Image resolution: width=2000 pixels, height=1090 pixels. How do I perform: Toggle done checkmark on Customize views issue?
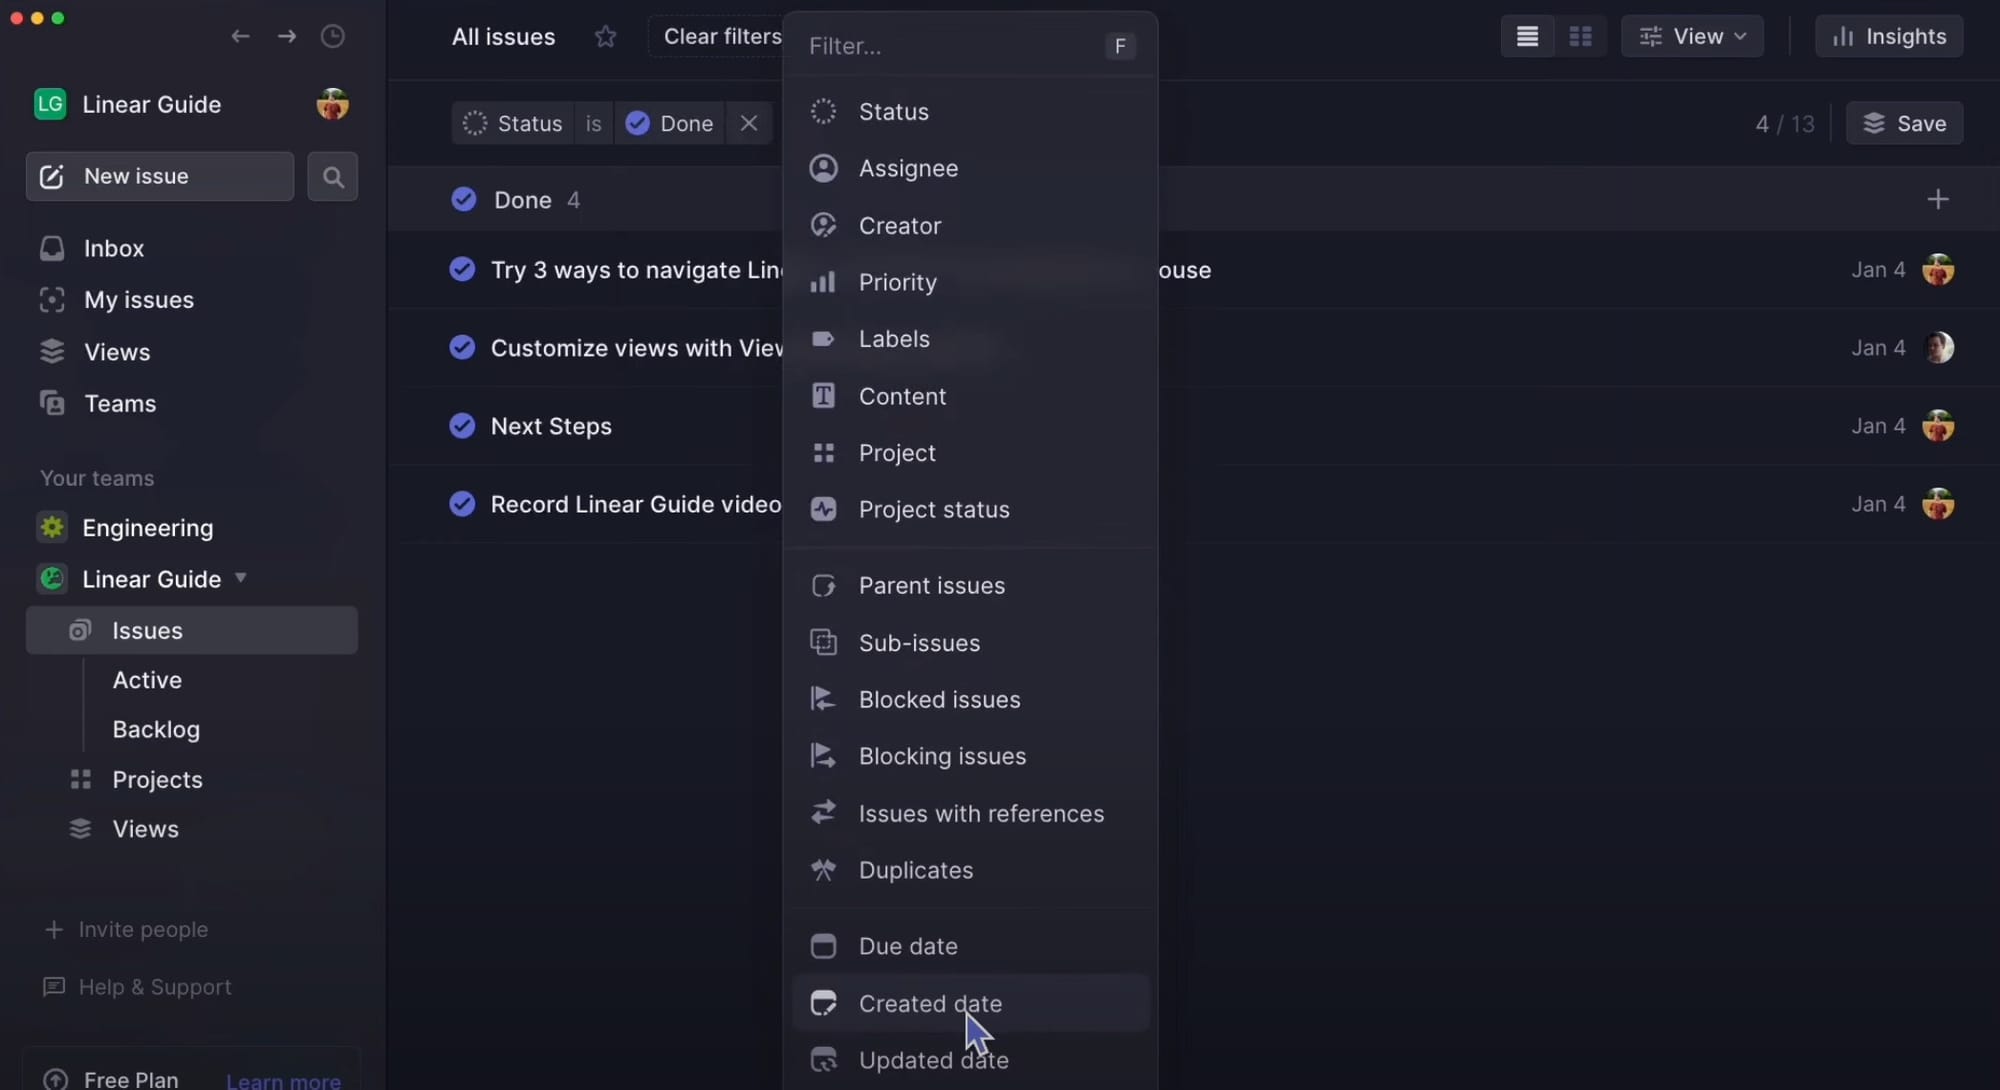pos(462,348)
